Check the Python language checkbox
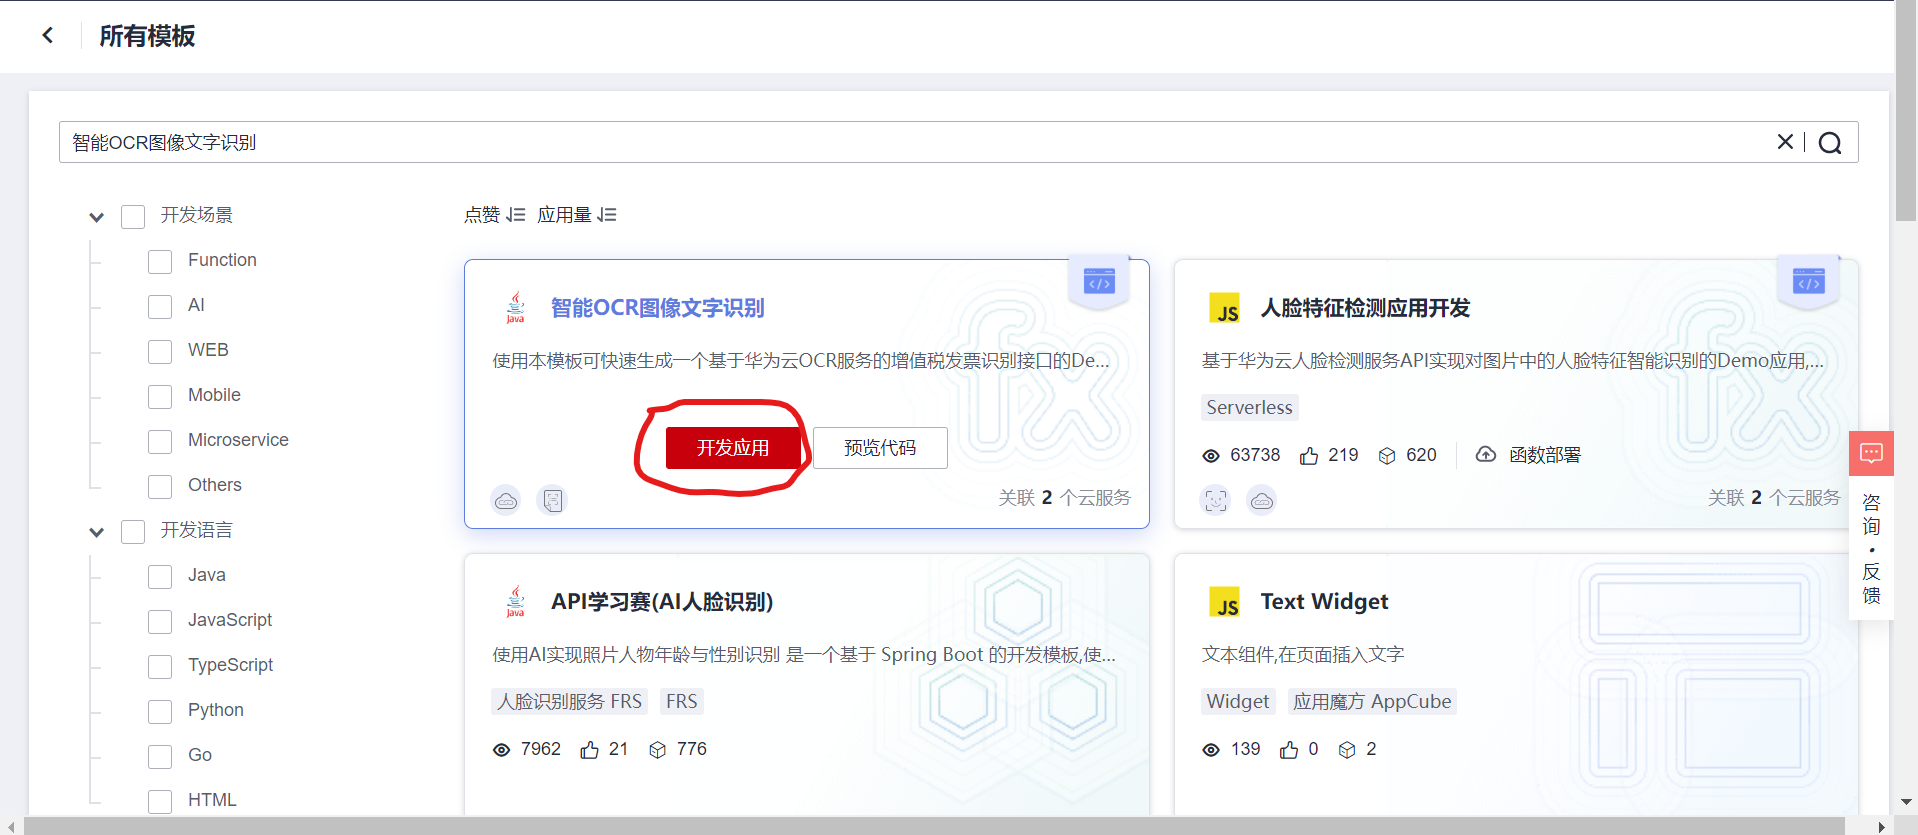Image resolution: width=1918 pixels, height=835 pixels. pyautogui.click(x=160, y=712)
